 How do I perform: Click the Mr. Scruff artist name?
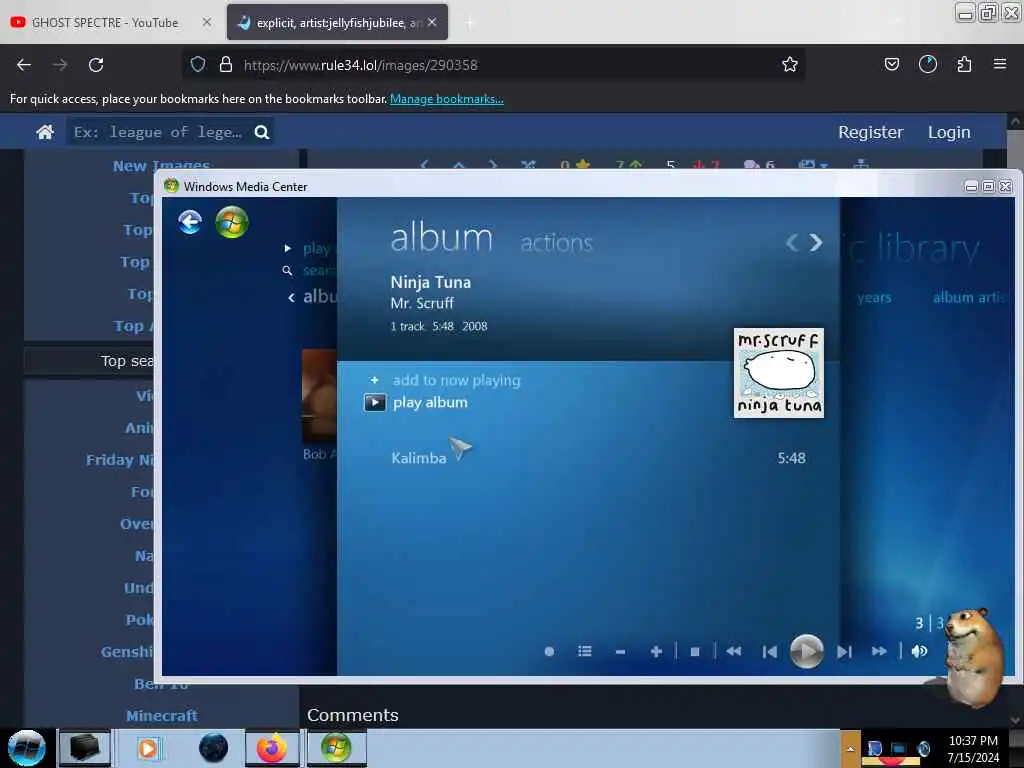(x=422, y=303)
